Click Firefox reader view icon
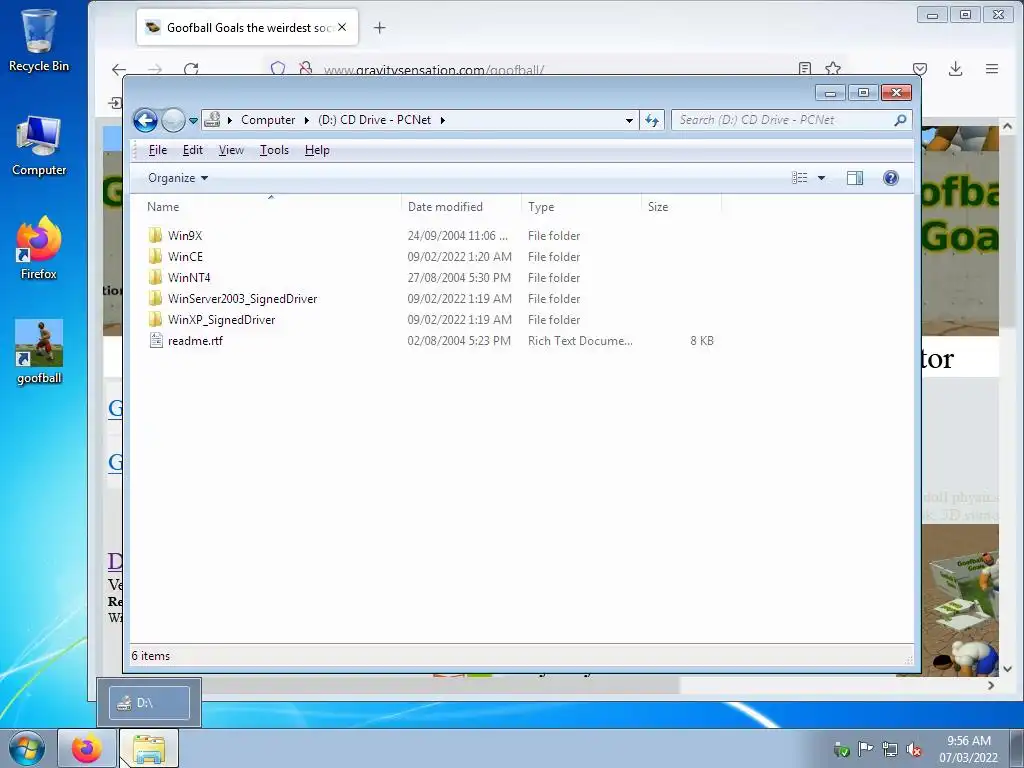The height and width of the screenshot is (768, 1024). (805, 69)
